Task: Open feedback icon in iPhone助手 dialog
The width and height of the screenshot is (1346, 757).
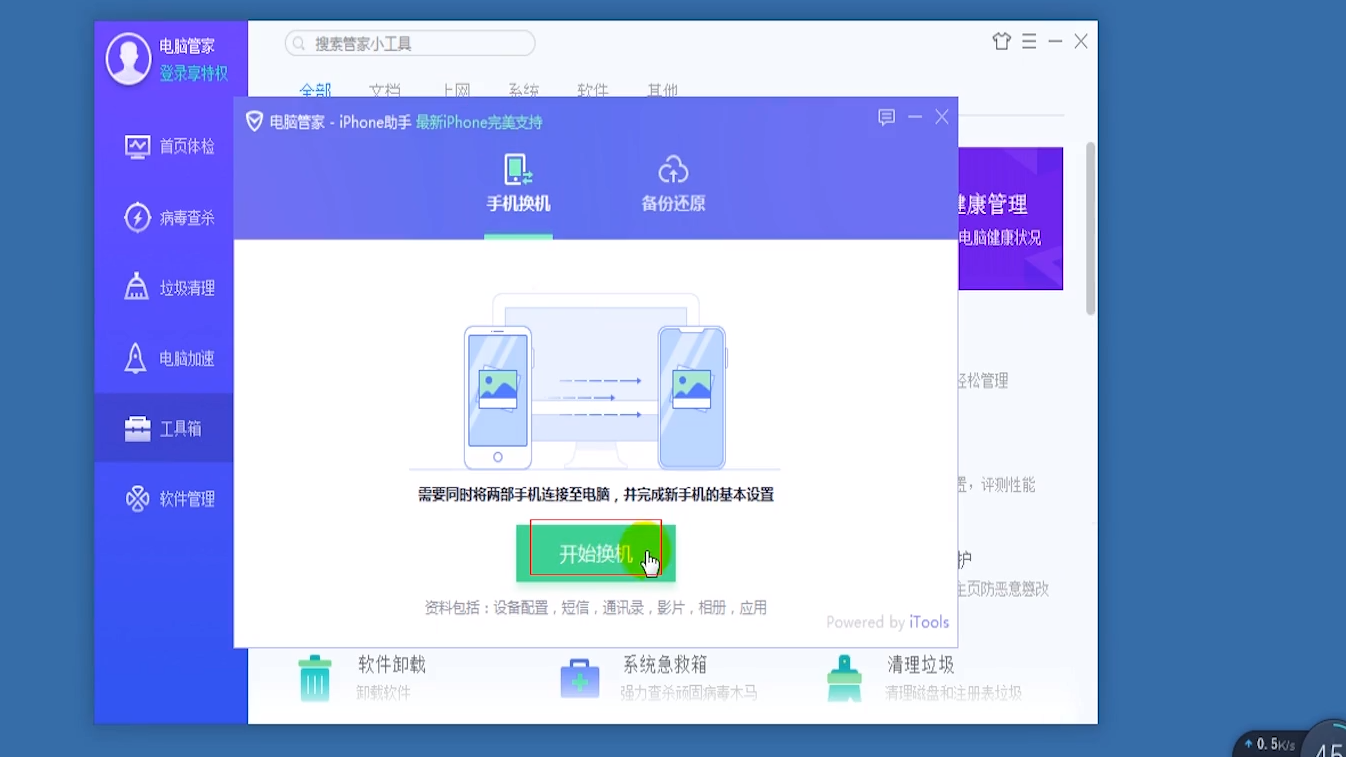Action: click(886, 117)
